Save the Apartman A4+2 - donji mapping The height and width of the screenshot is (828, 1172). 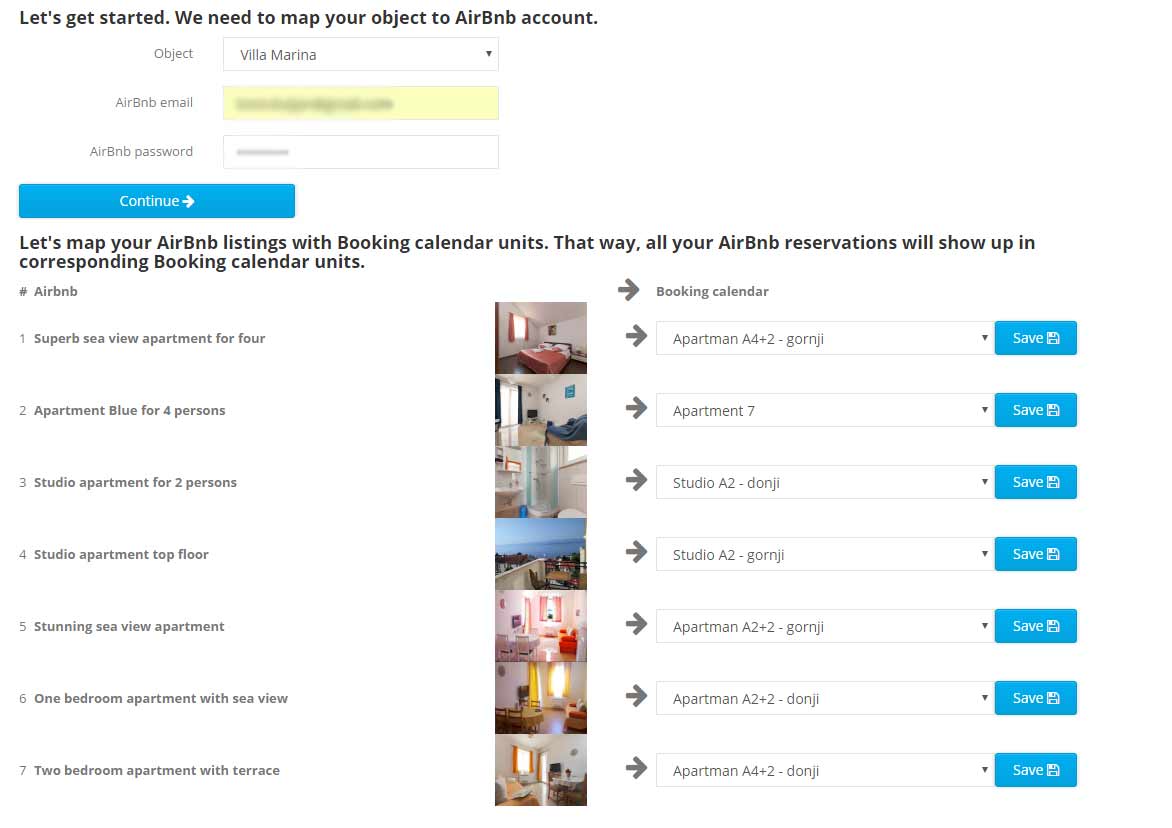(1035, 770)
